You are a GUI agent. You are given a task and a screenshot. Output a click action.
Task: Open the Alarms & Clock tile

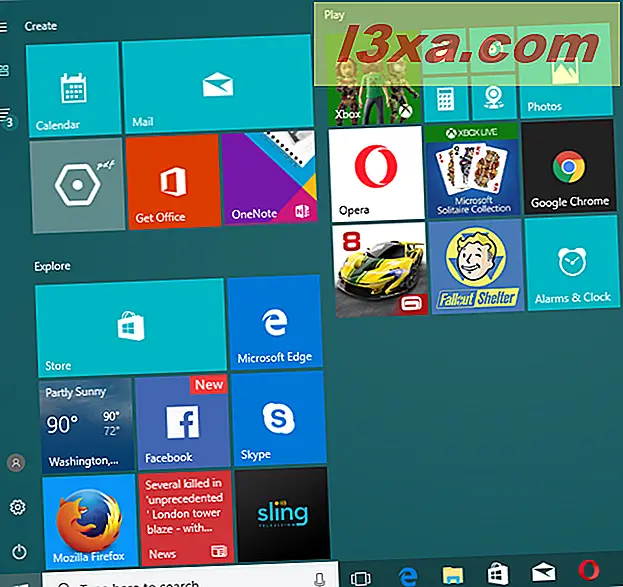coord(573,263)
